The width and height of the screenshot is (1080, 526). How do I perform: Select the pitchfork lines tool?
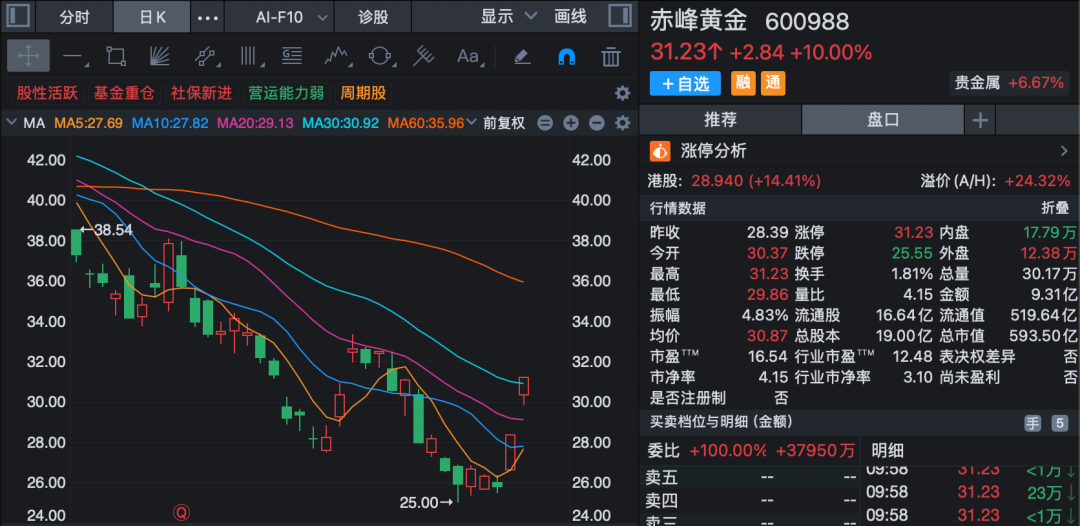[423, 56]
